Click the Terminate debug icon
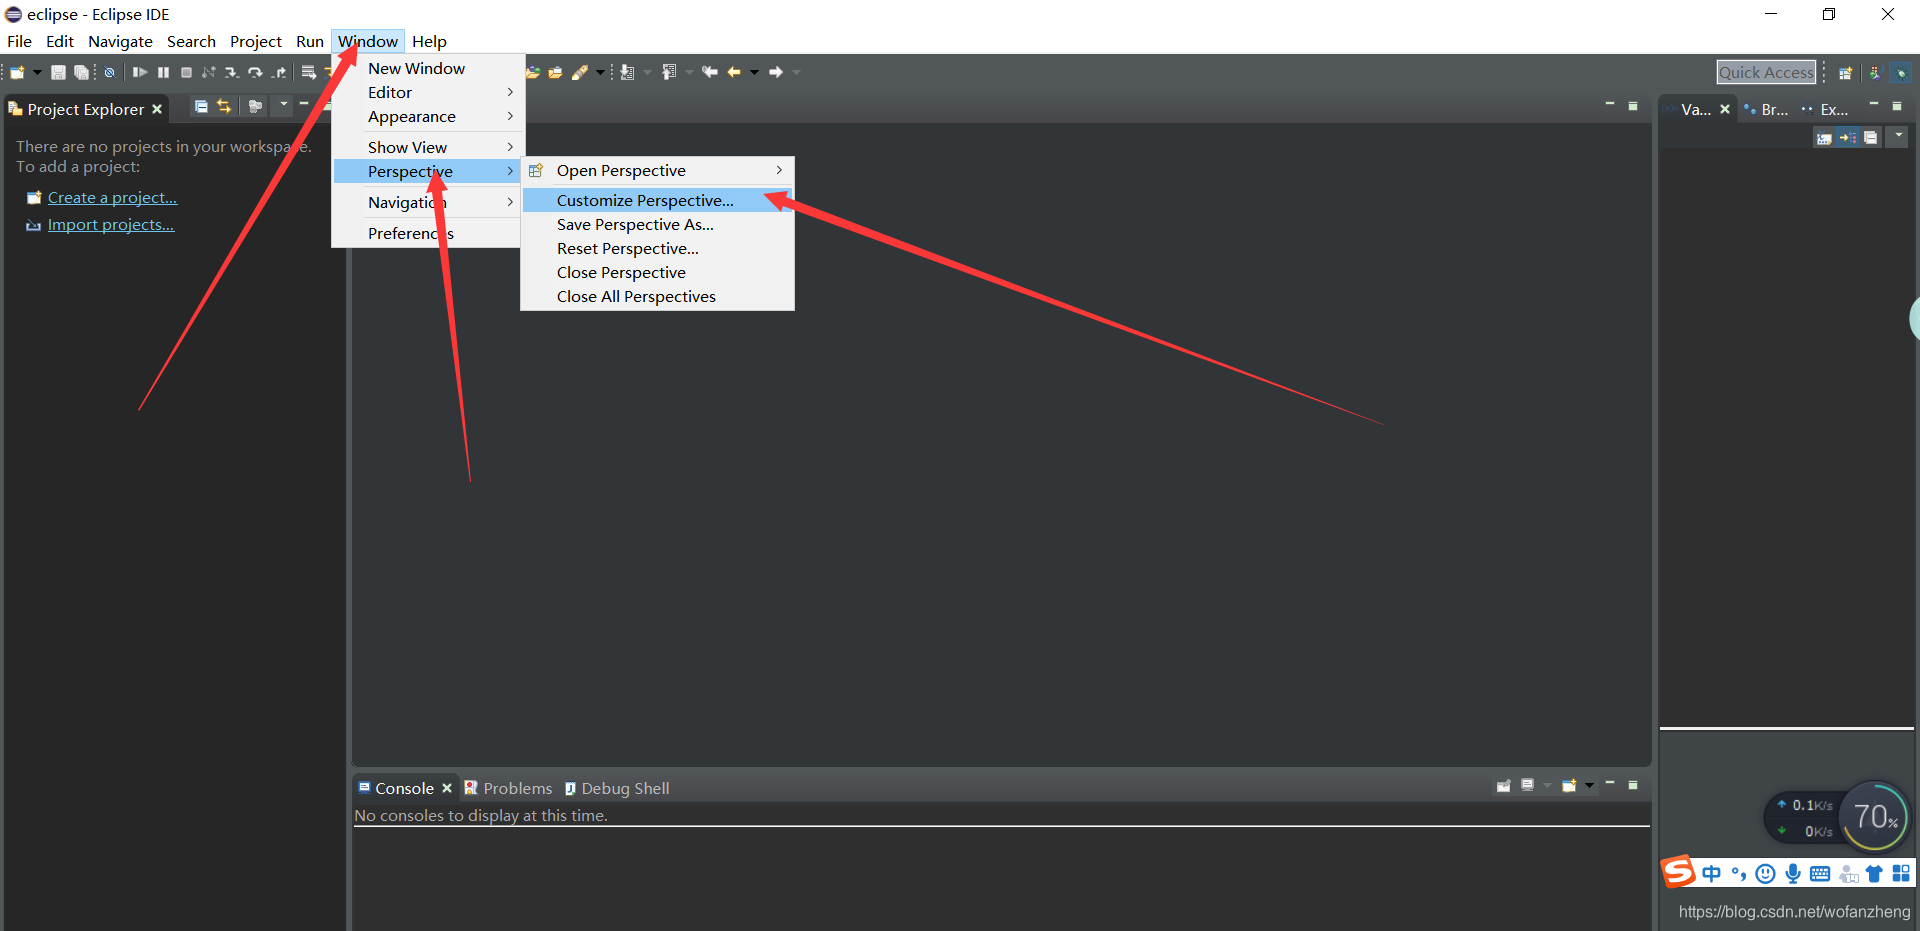 click(186, 72)
